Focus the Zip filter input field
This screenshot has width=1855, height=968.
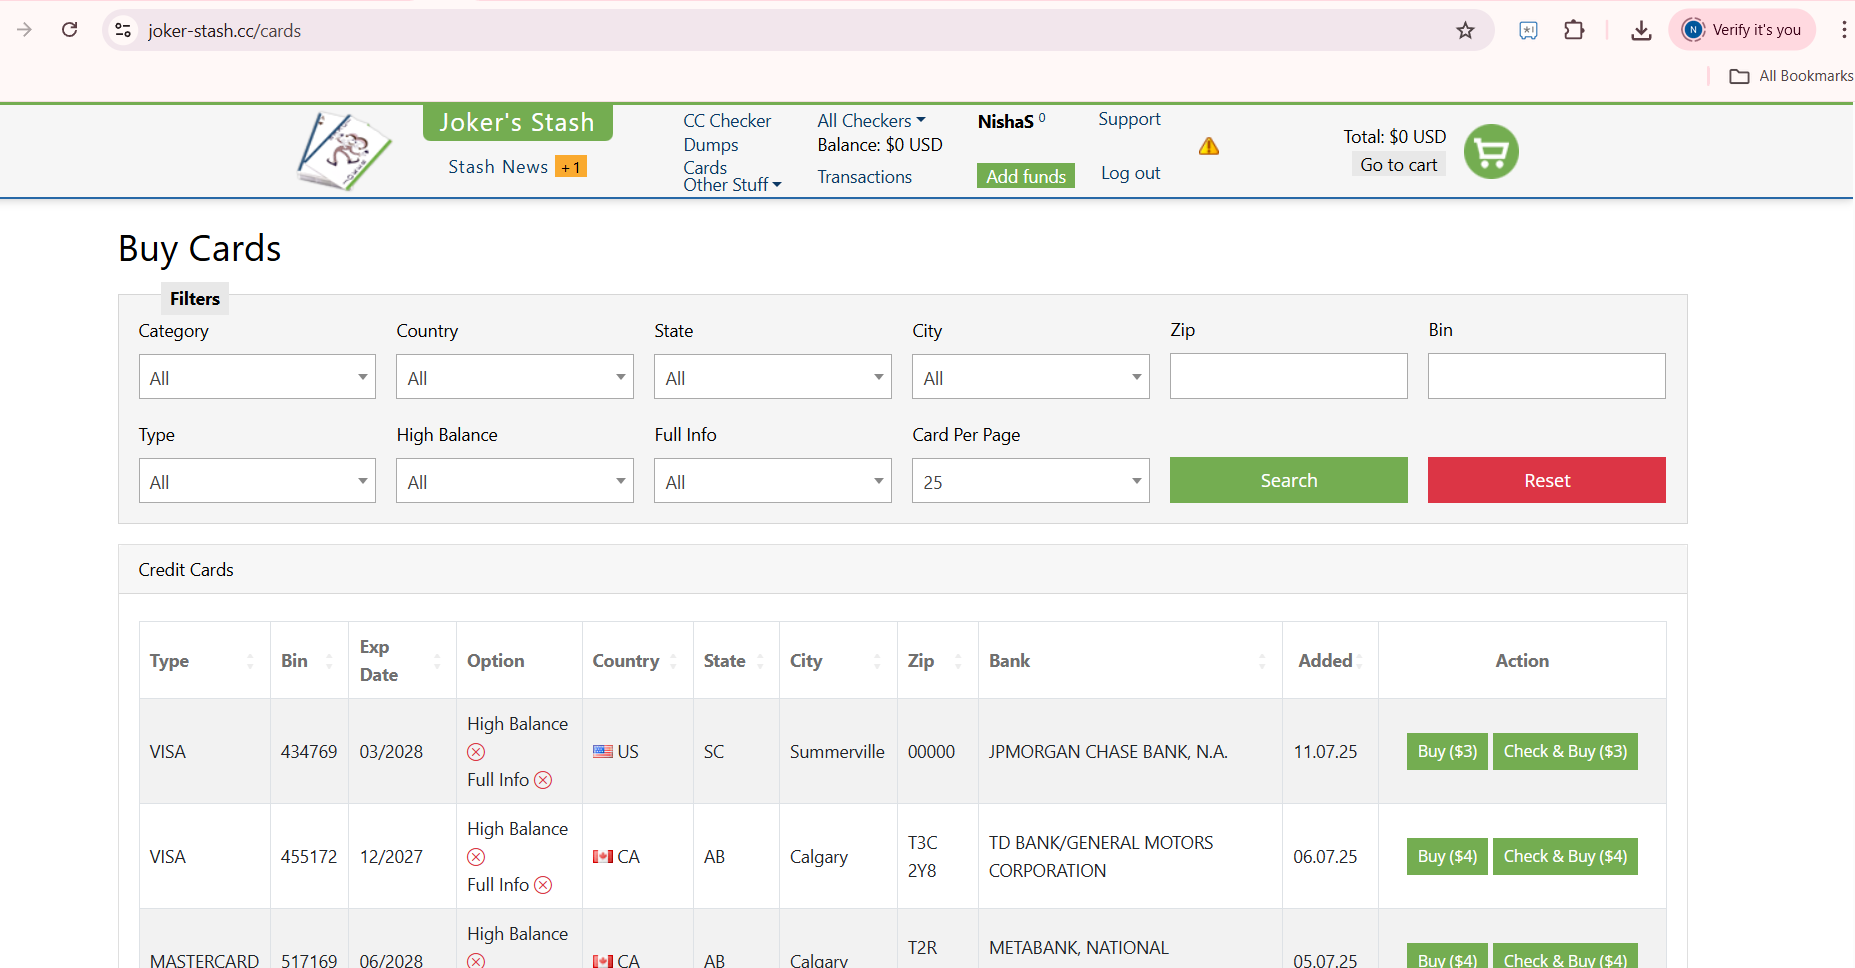(x=1289, y=376)
